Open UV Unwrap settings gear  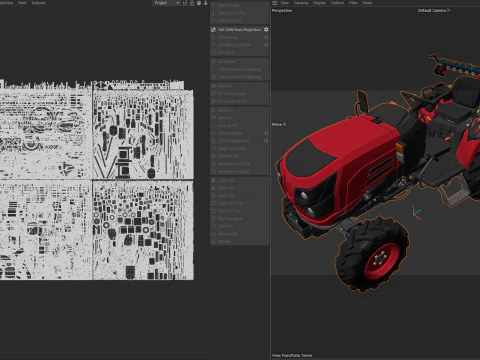pyautogui.click(x=266, y=37)
